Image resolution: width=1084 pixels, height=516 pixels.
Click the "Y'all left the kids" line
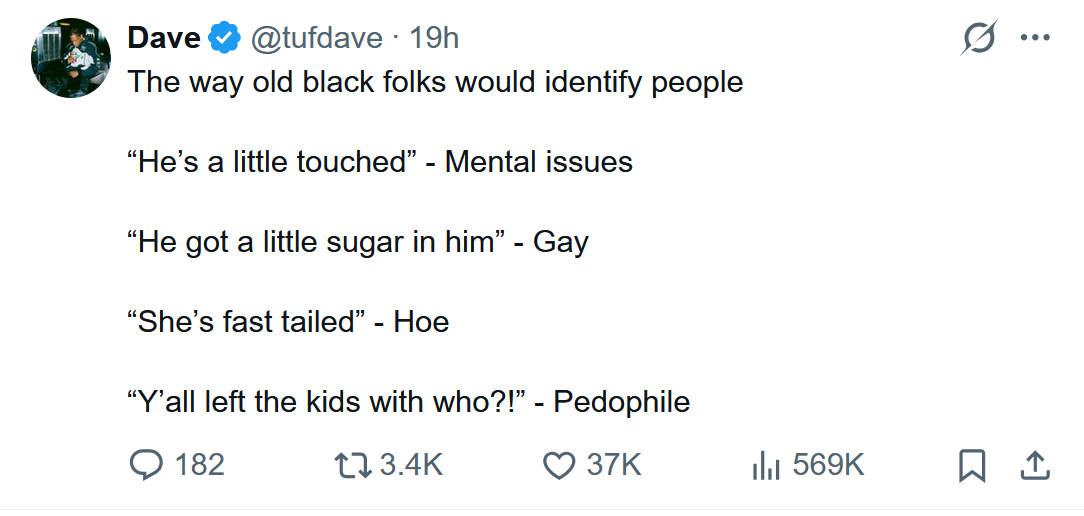408,401
